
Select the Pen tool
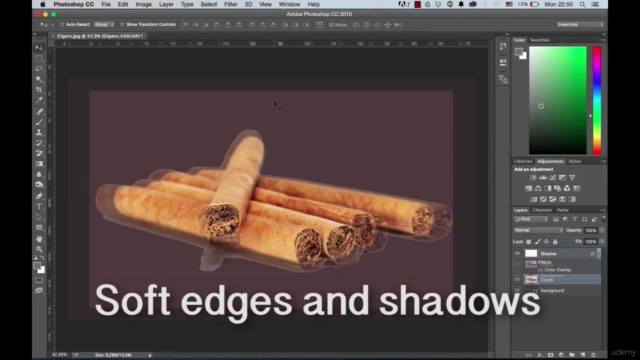[x=39, y=196]
